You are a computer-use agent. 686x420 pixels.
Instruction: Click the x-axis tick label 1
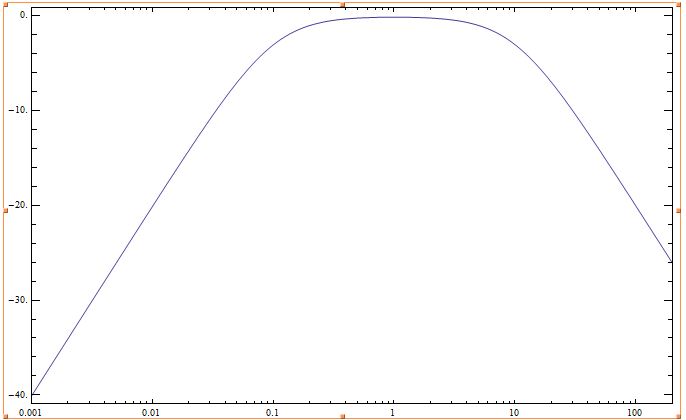pyautogui.click(x=393, y=411)
